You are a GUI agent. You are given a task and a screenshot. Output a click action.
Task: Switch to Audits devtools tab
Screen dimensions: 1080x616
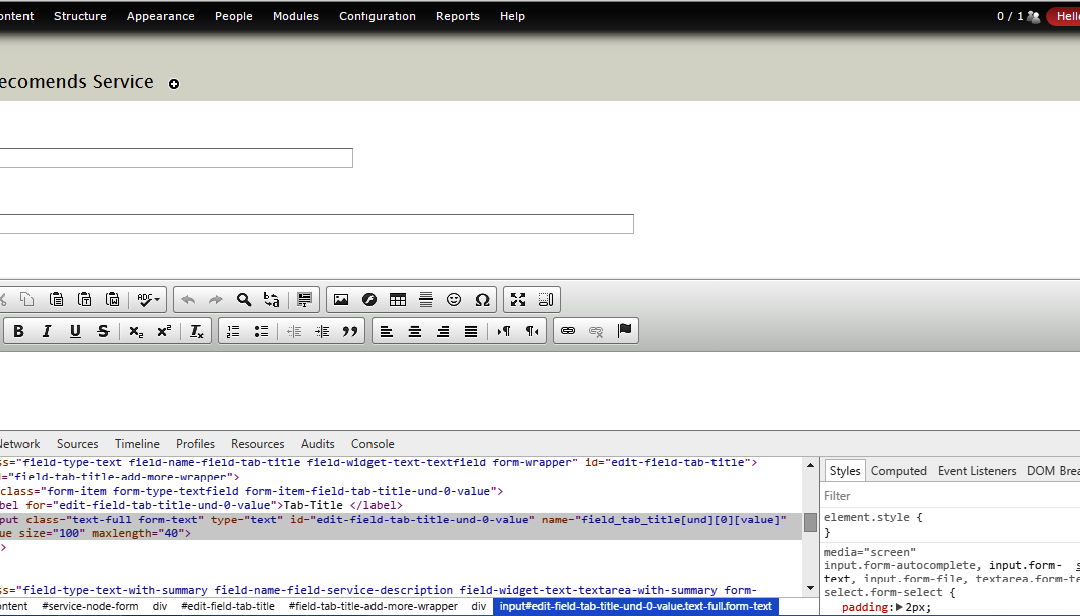[318, 444]
